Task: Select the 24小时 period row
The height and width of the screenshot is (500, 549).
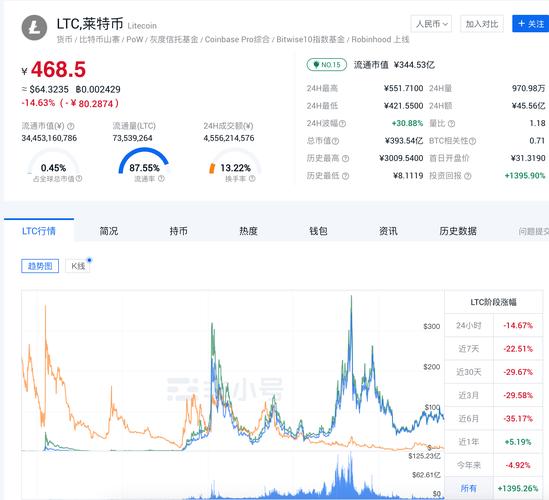Action: 494,326
